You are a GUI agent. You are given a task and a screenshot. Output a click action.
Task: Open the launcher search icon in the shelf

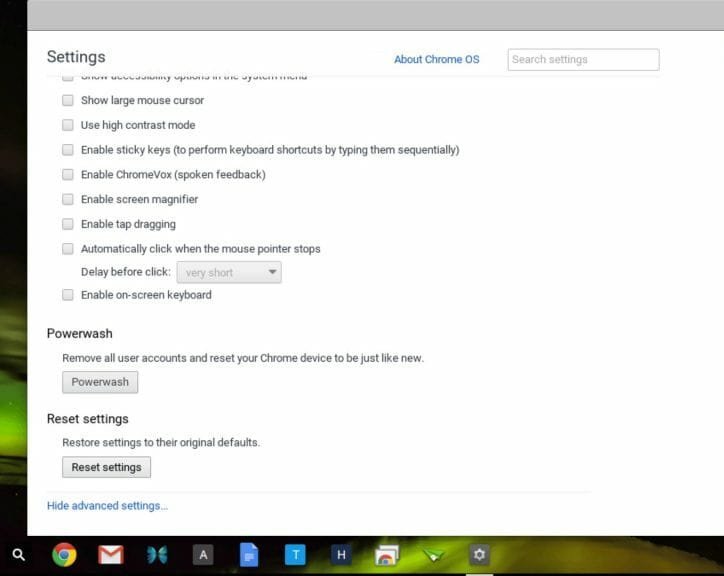(x=18, y=555)
